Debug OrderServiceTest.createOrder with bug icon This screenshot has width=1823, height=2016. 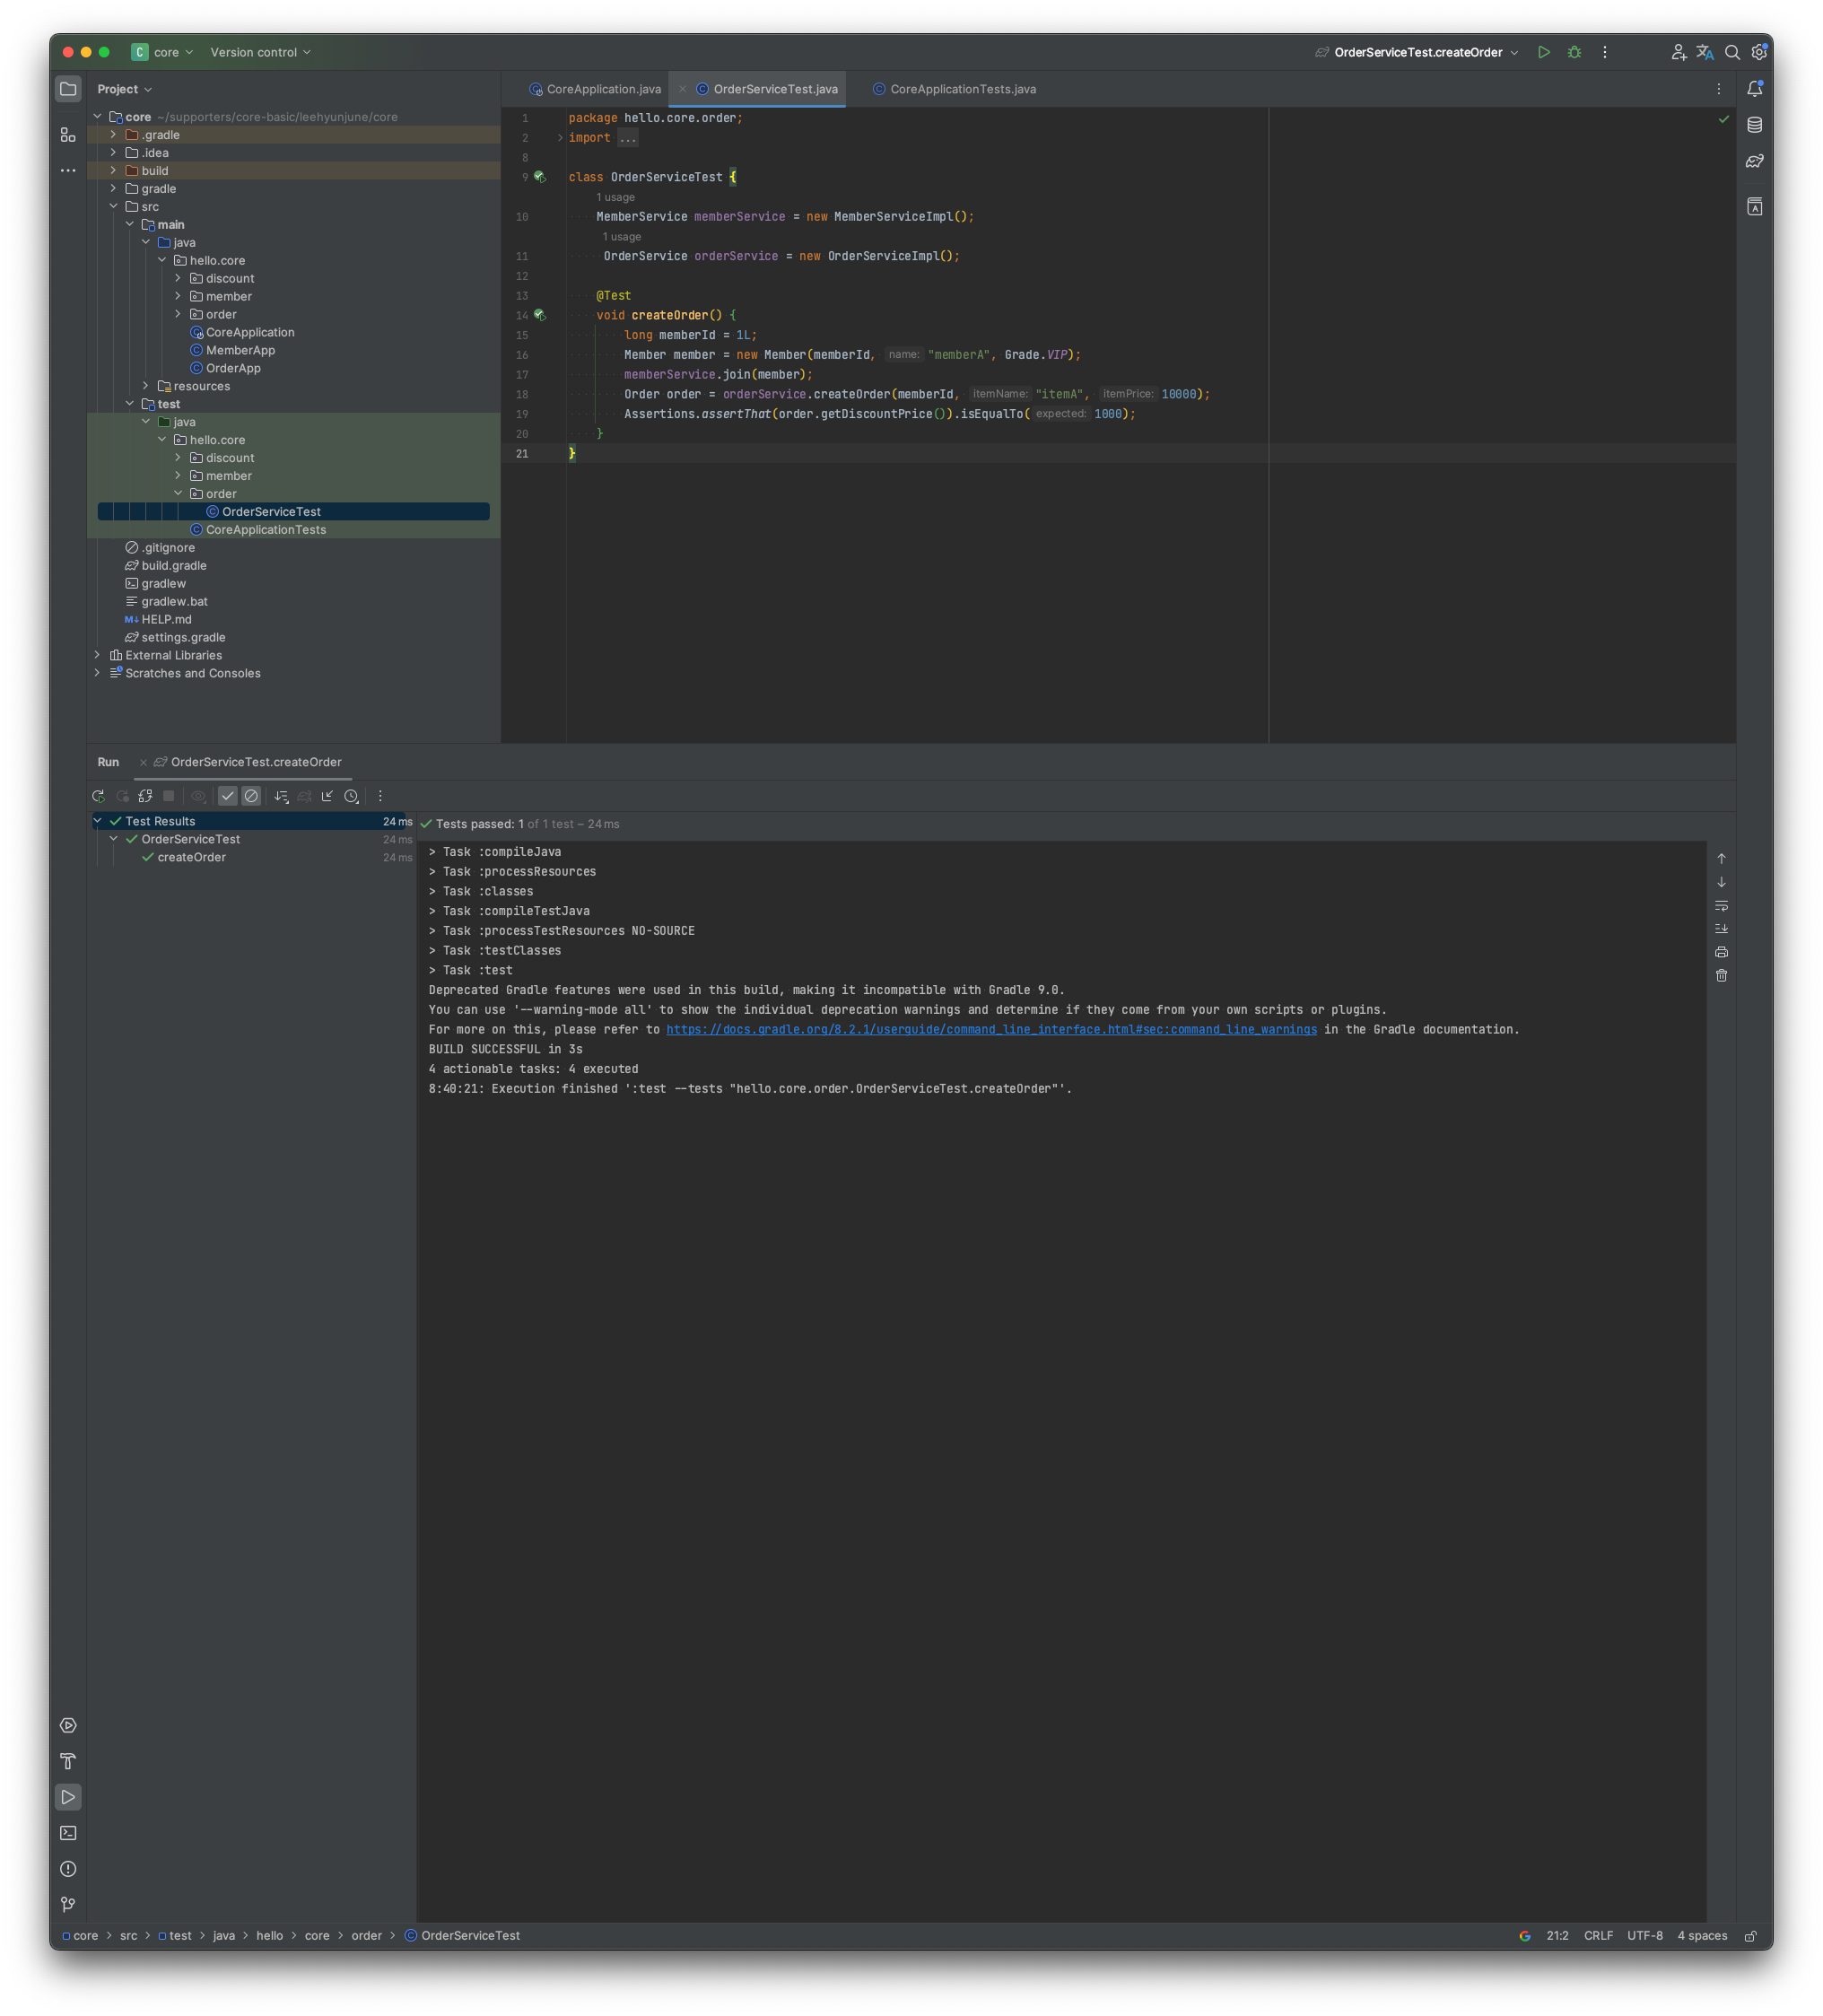pyautogui.click(x=1575, y=52)
